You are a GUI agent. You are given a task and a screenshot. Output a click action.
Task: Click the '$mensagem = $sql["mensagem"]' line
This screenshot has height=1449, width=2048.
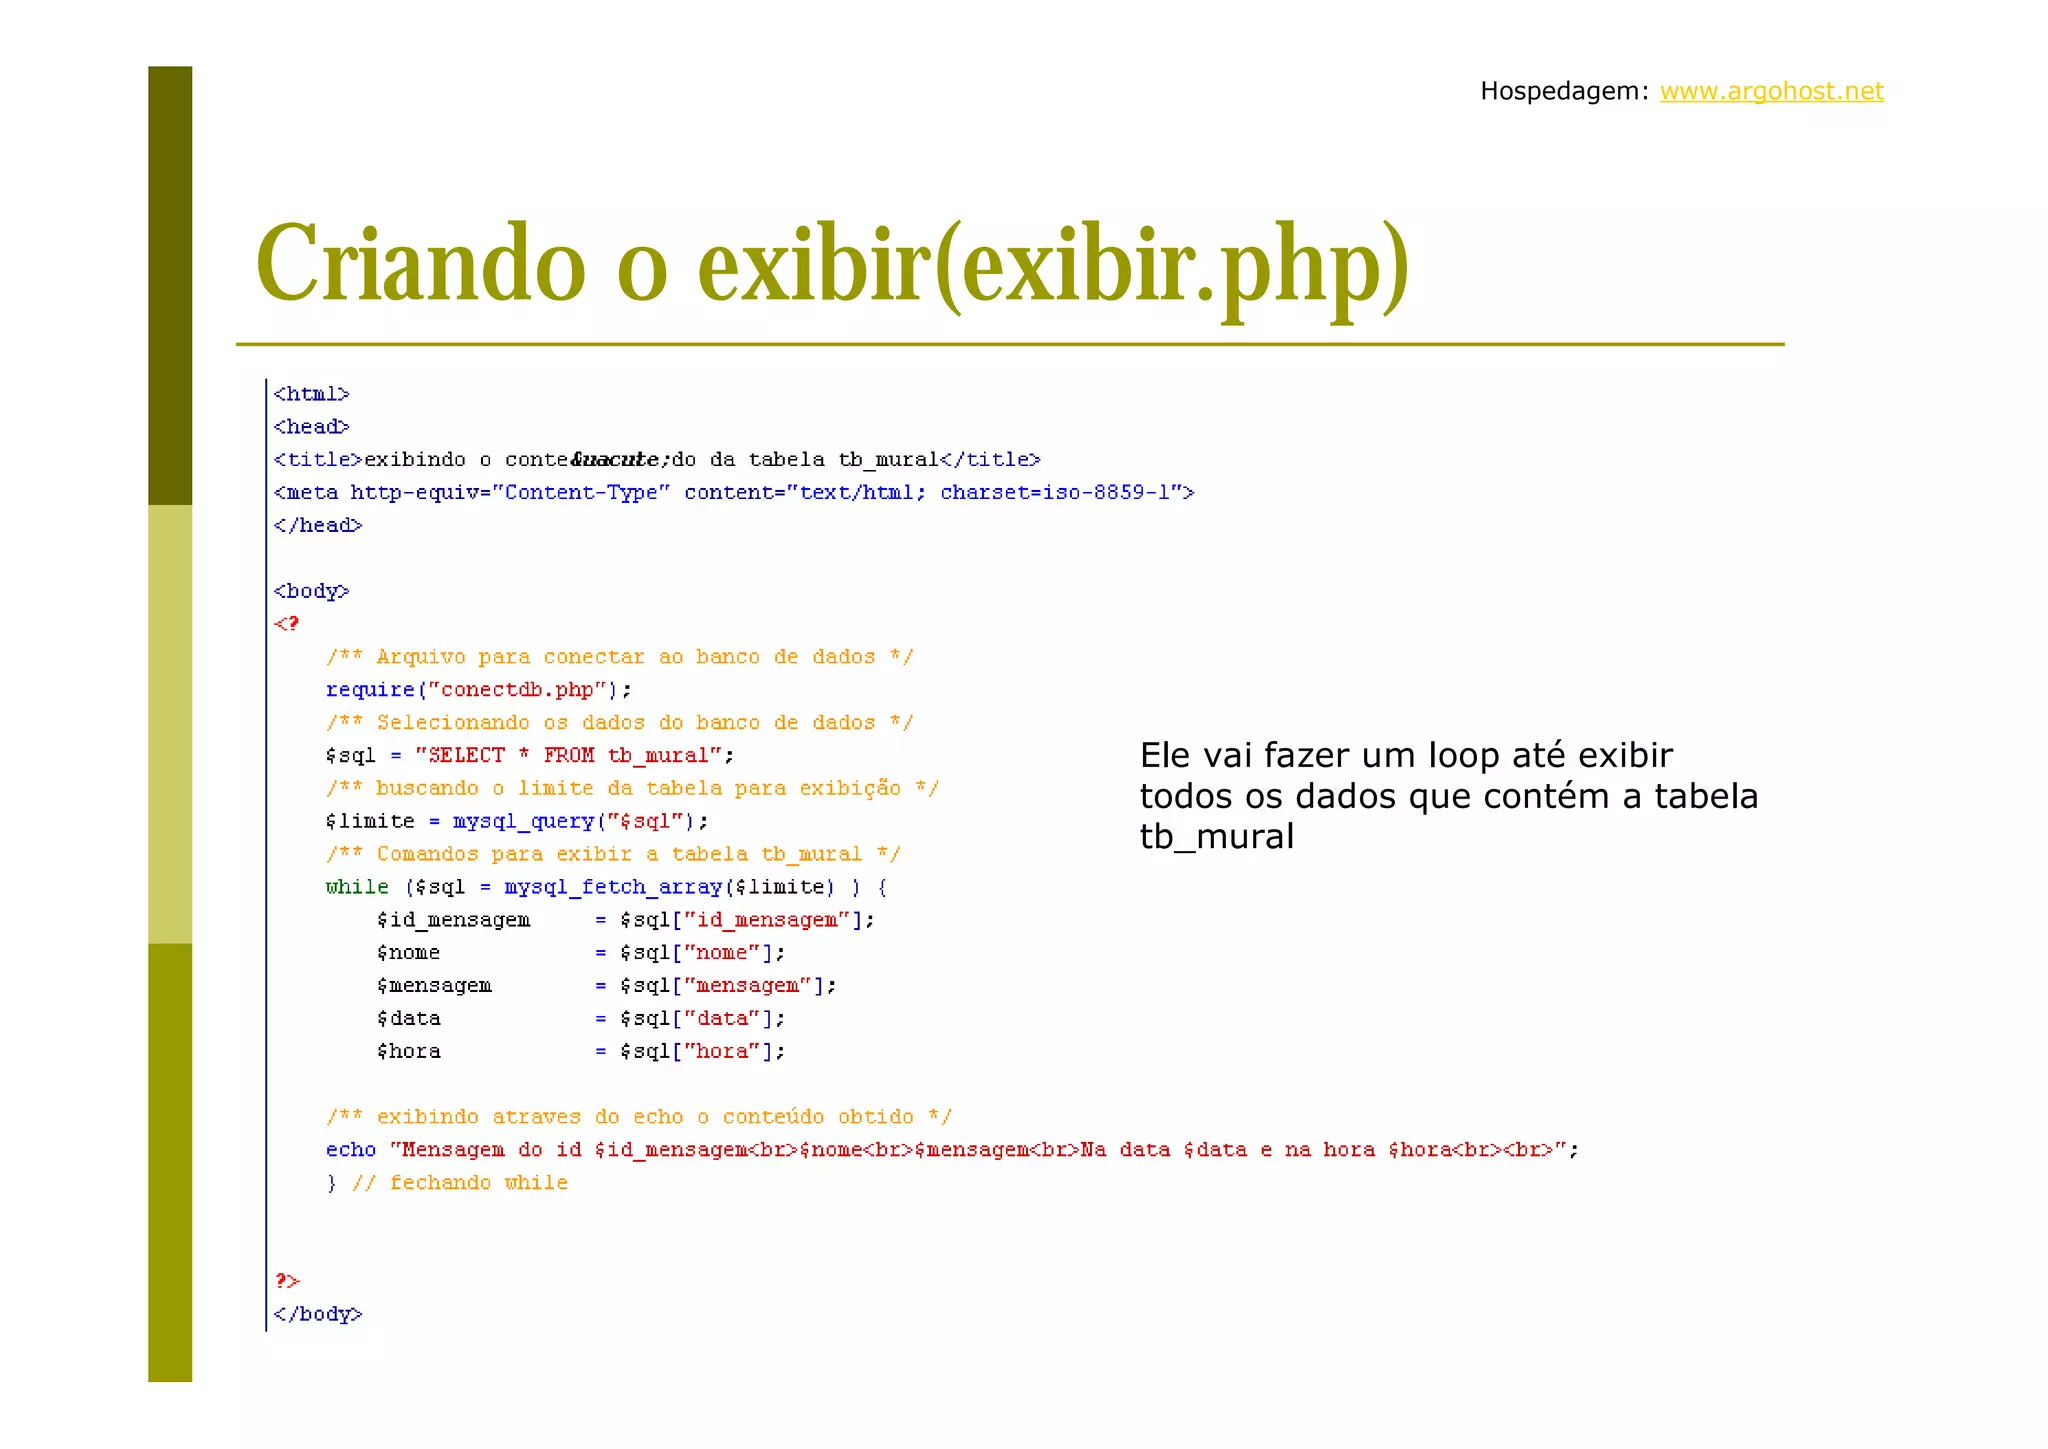[607, 986]
